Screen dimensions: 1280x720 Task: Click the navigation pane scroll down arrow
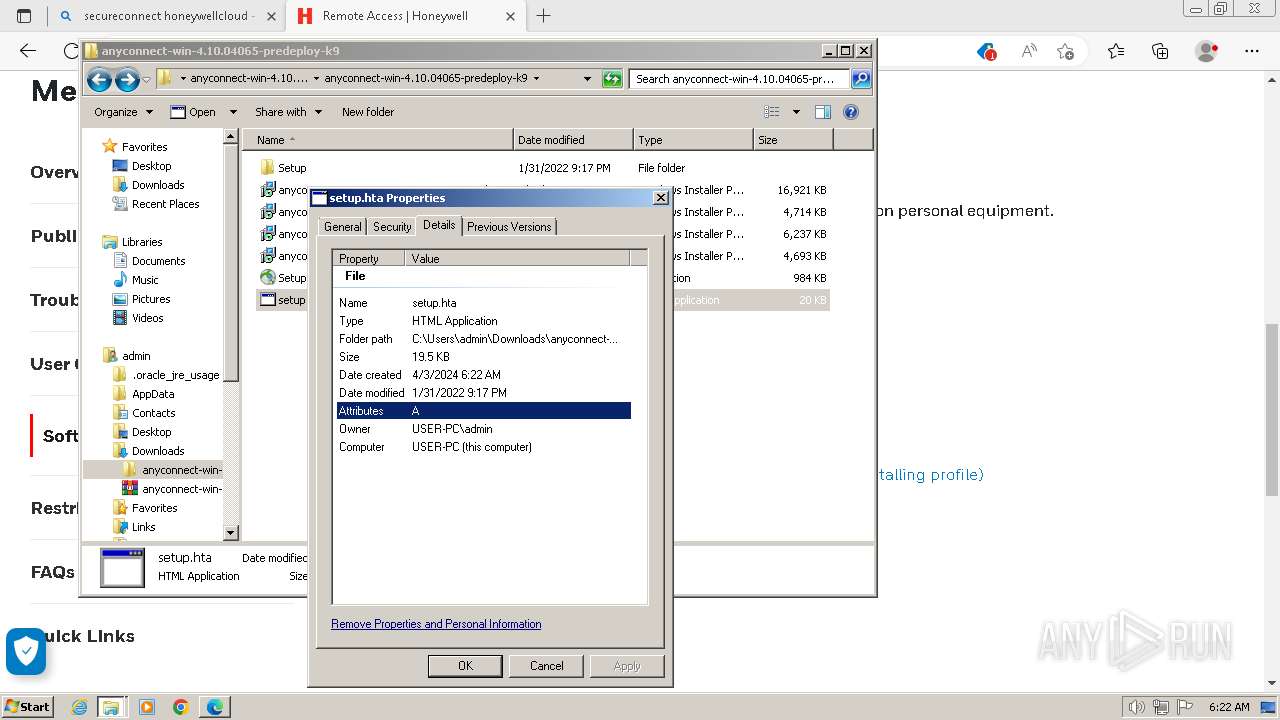coord(231,534)
